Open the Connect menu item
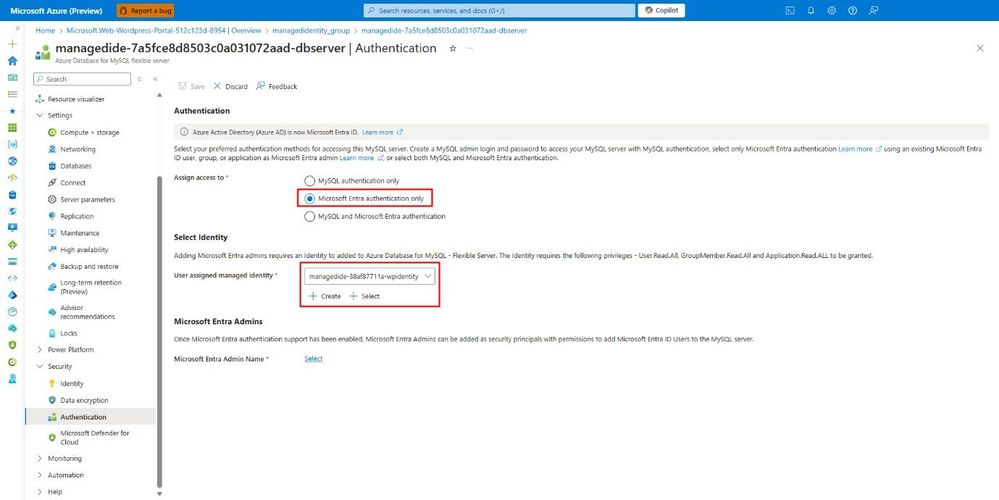999x500 pixels. (73, 183)
